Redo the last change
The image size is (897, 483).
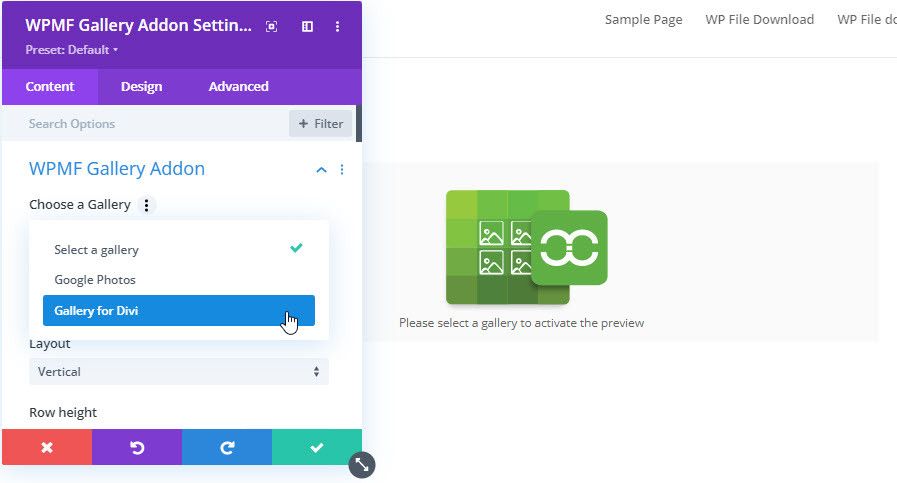[227, 447]
